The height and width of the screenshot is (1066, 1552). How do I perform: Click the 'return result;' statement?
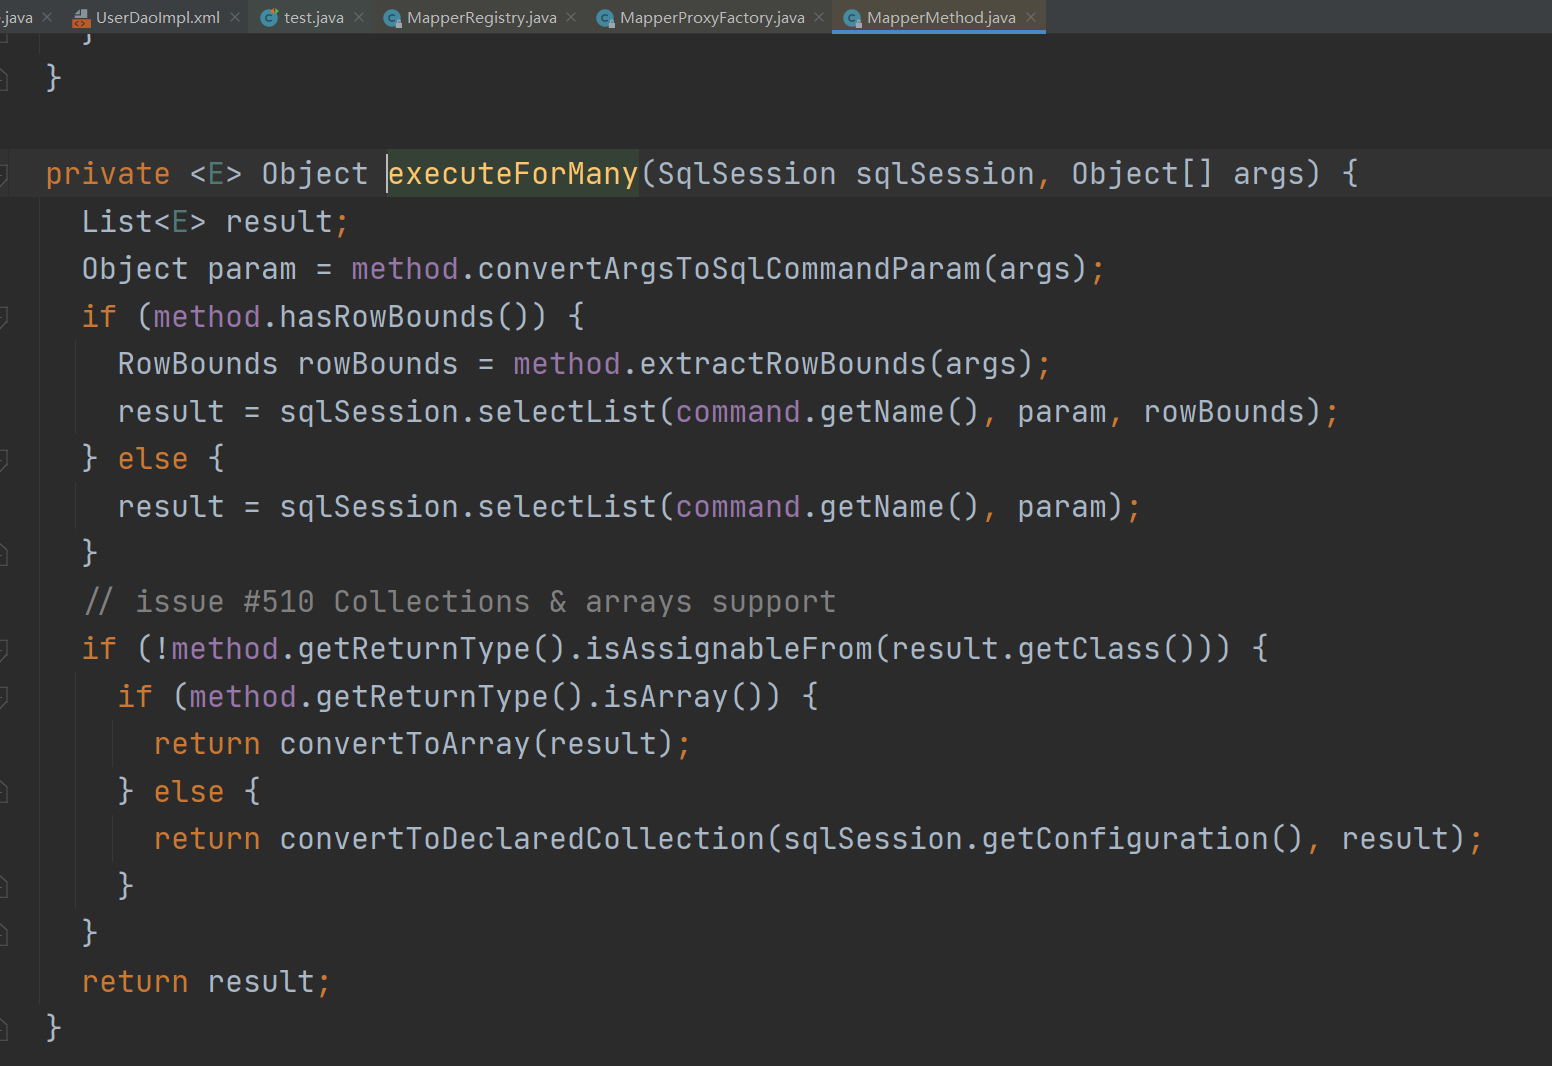206,982
